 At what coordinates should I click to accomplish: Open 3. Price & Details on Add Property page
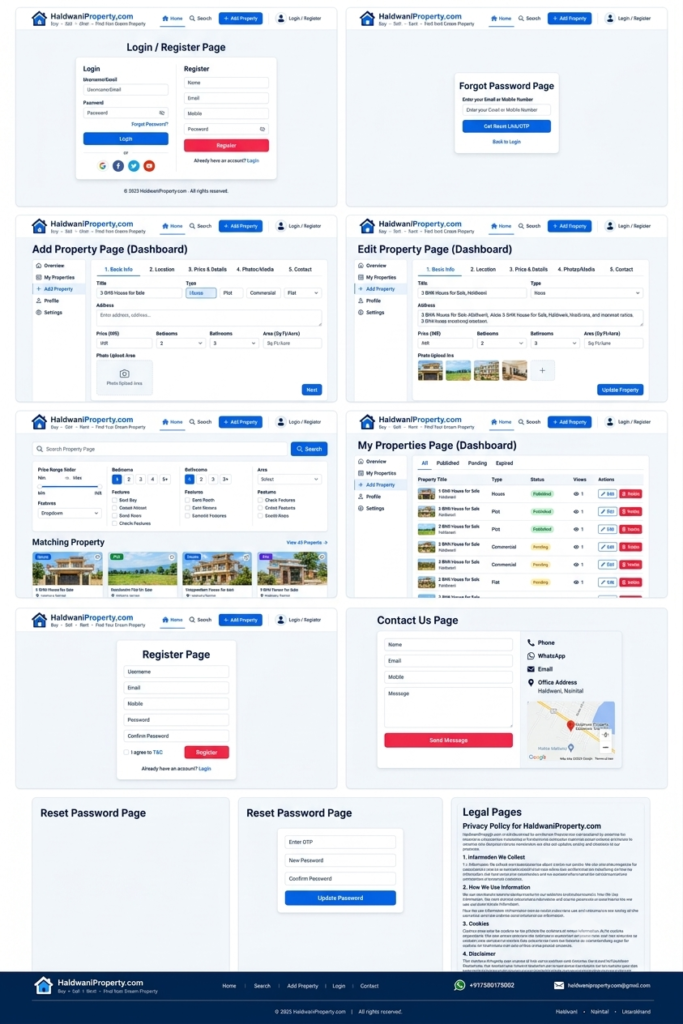click(207, 269)
